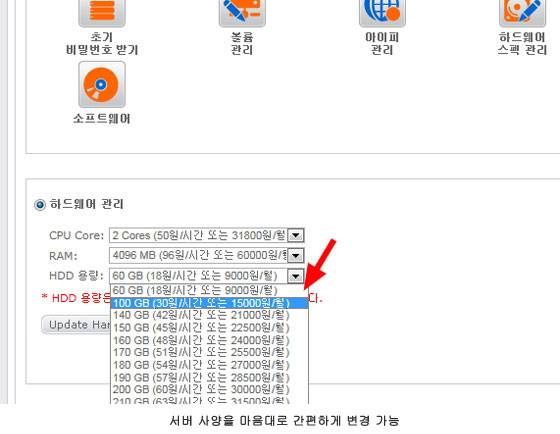560x434 pixels.
Task: Select the 160 GB HDD option
Action: click(x=209, y=340)
